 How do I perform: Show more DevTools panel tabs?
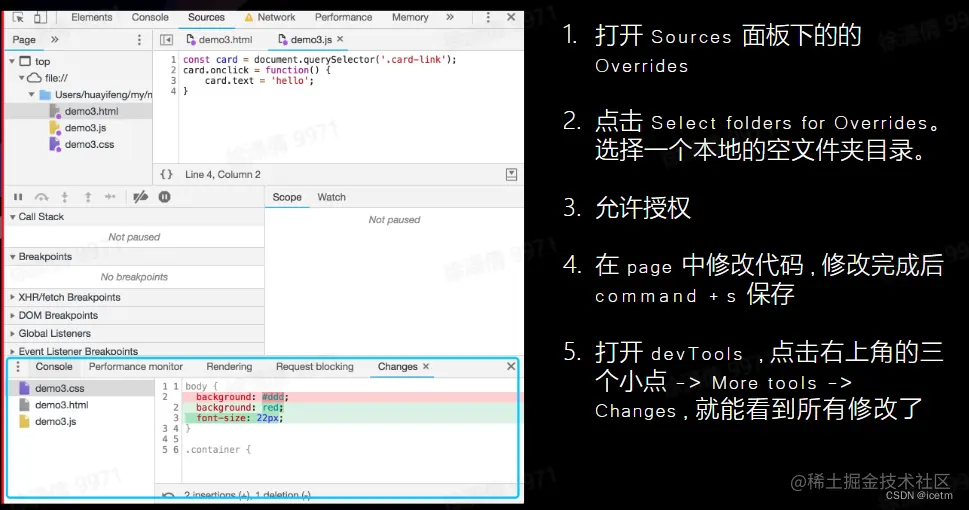tap(450, 17)
